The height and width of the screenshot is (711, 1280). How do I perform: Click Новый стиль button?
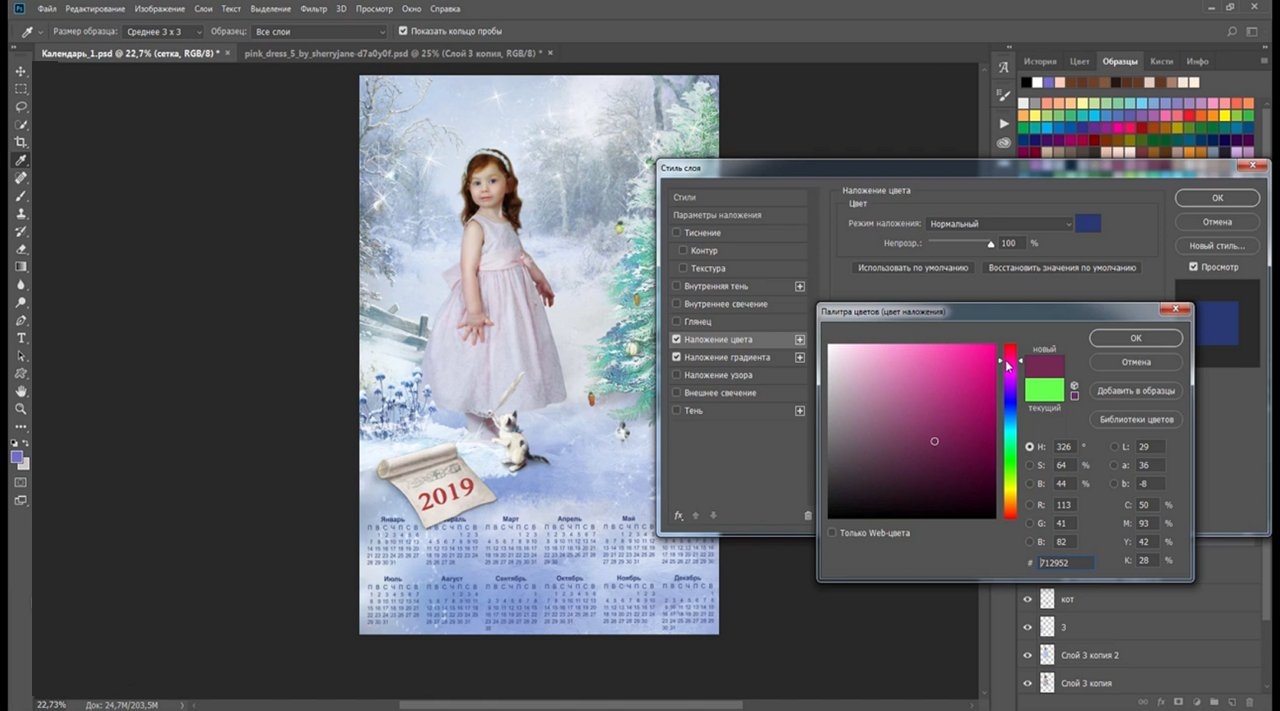coord(1217,246)
